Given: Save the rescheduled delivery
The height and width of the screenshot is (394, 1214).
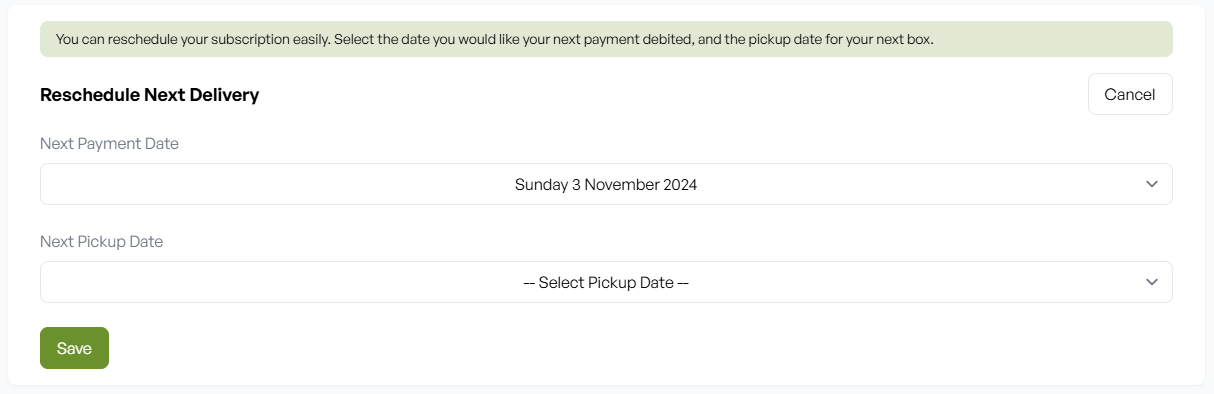Looking at the screenshot, I should point(74,348).
